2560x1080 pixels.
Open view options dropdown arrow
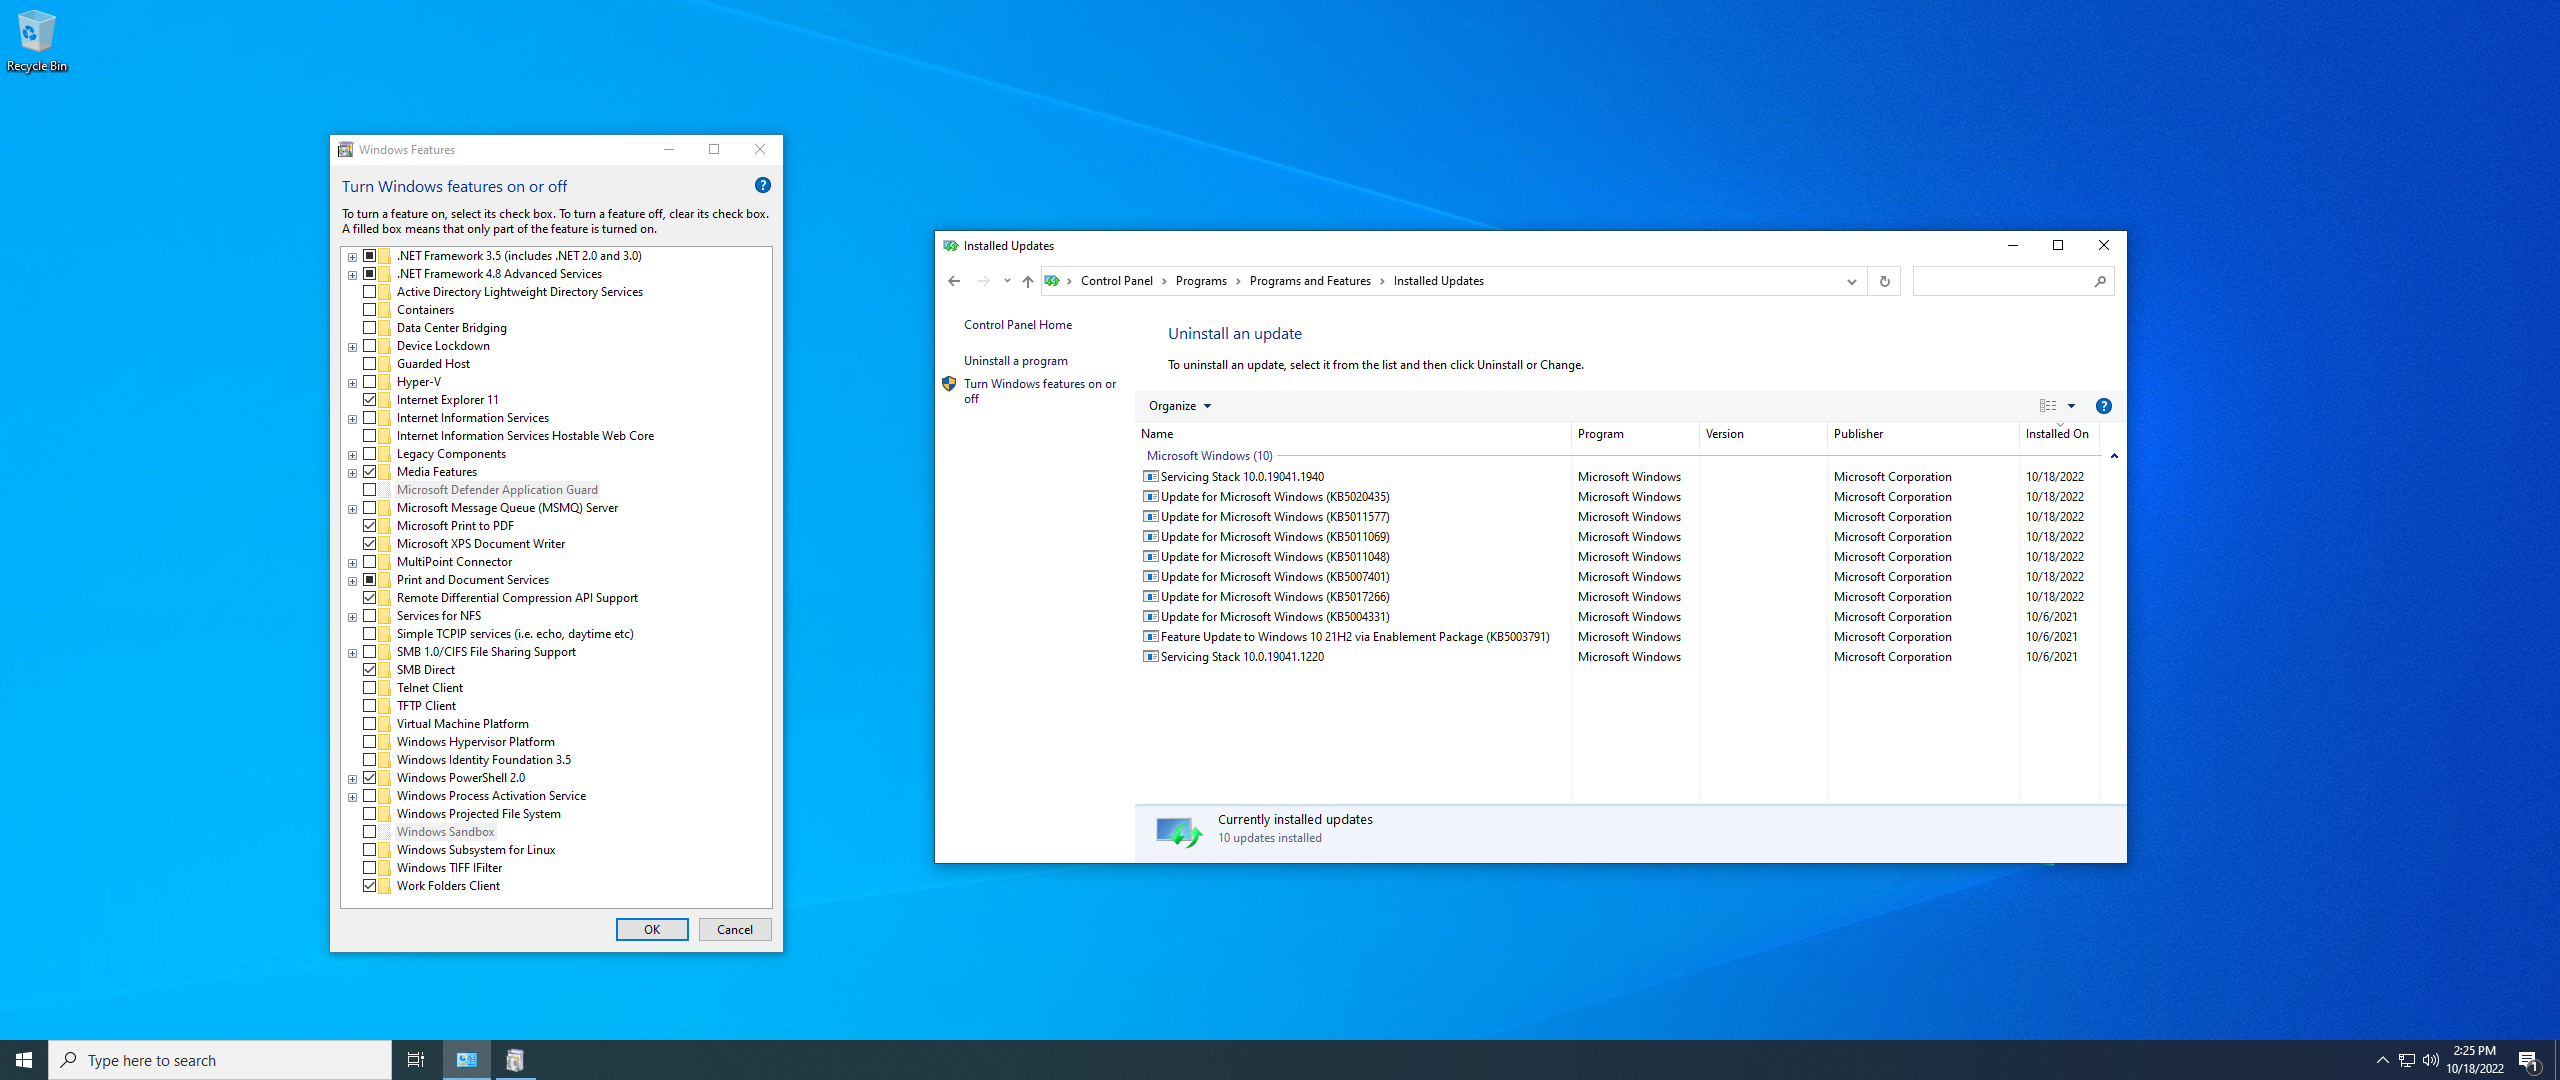[x=2071, y=406]
